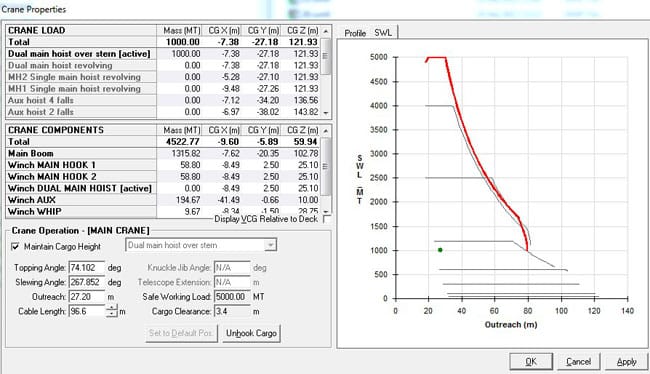Click the Cancel button
Image resolution: width=650 pixels, height=374 pixels.
[x=579, y=362]
